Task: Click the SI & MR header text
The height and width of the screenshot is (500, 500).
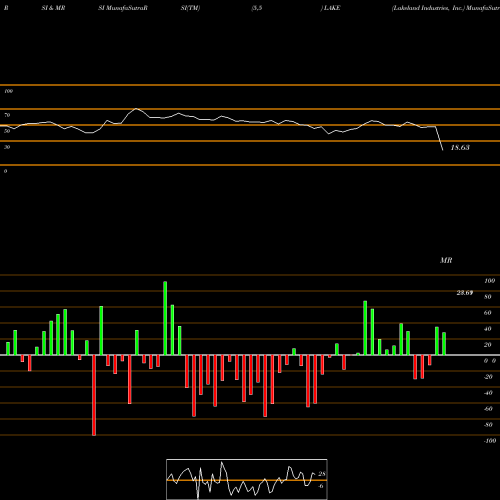Action: pos(53,8)
